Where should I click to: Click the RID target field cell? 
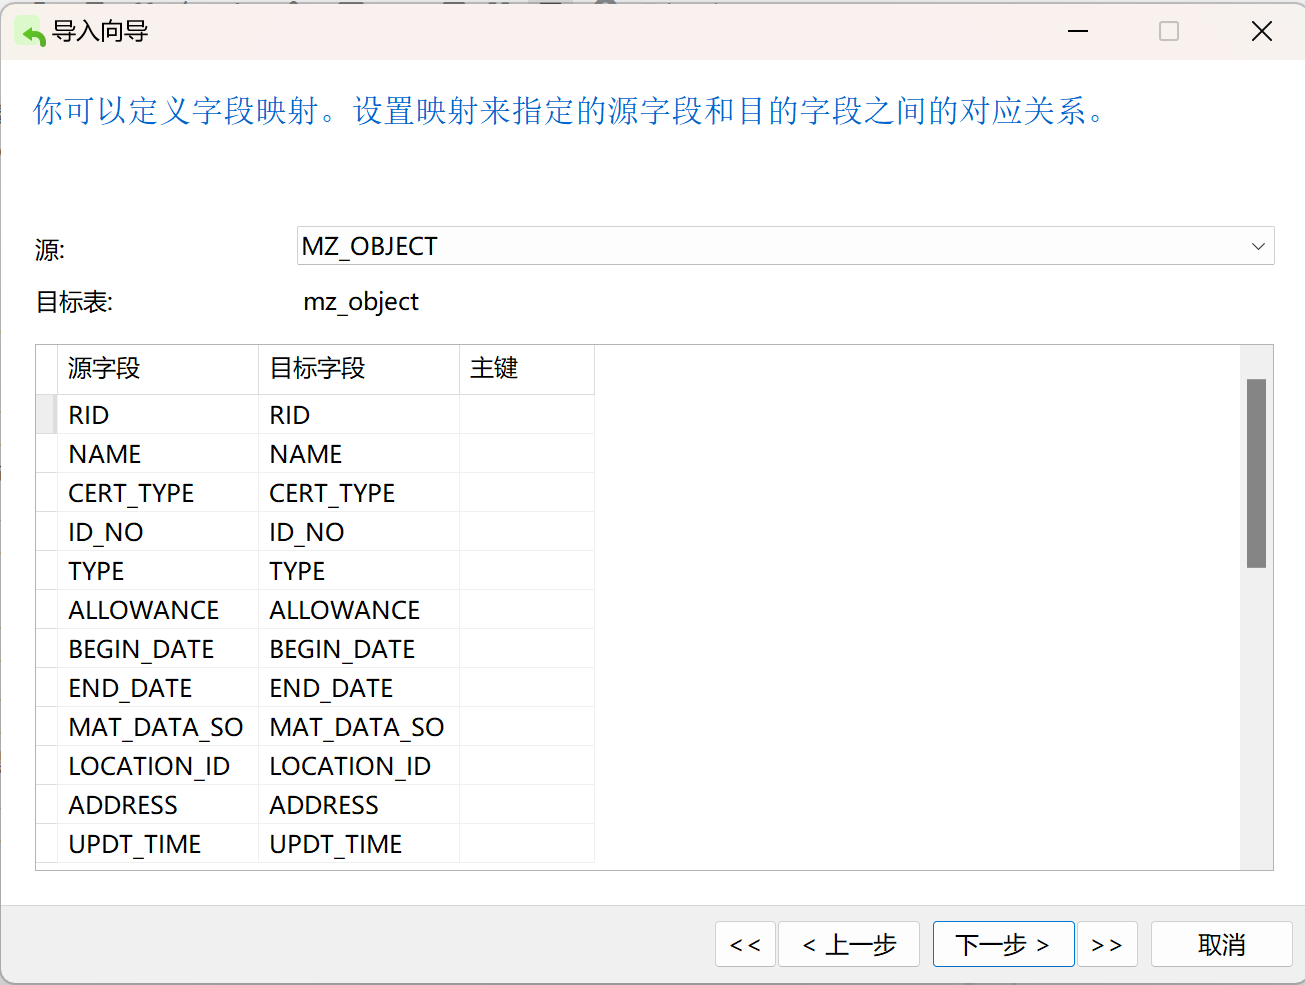tap(359, 415)
